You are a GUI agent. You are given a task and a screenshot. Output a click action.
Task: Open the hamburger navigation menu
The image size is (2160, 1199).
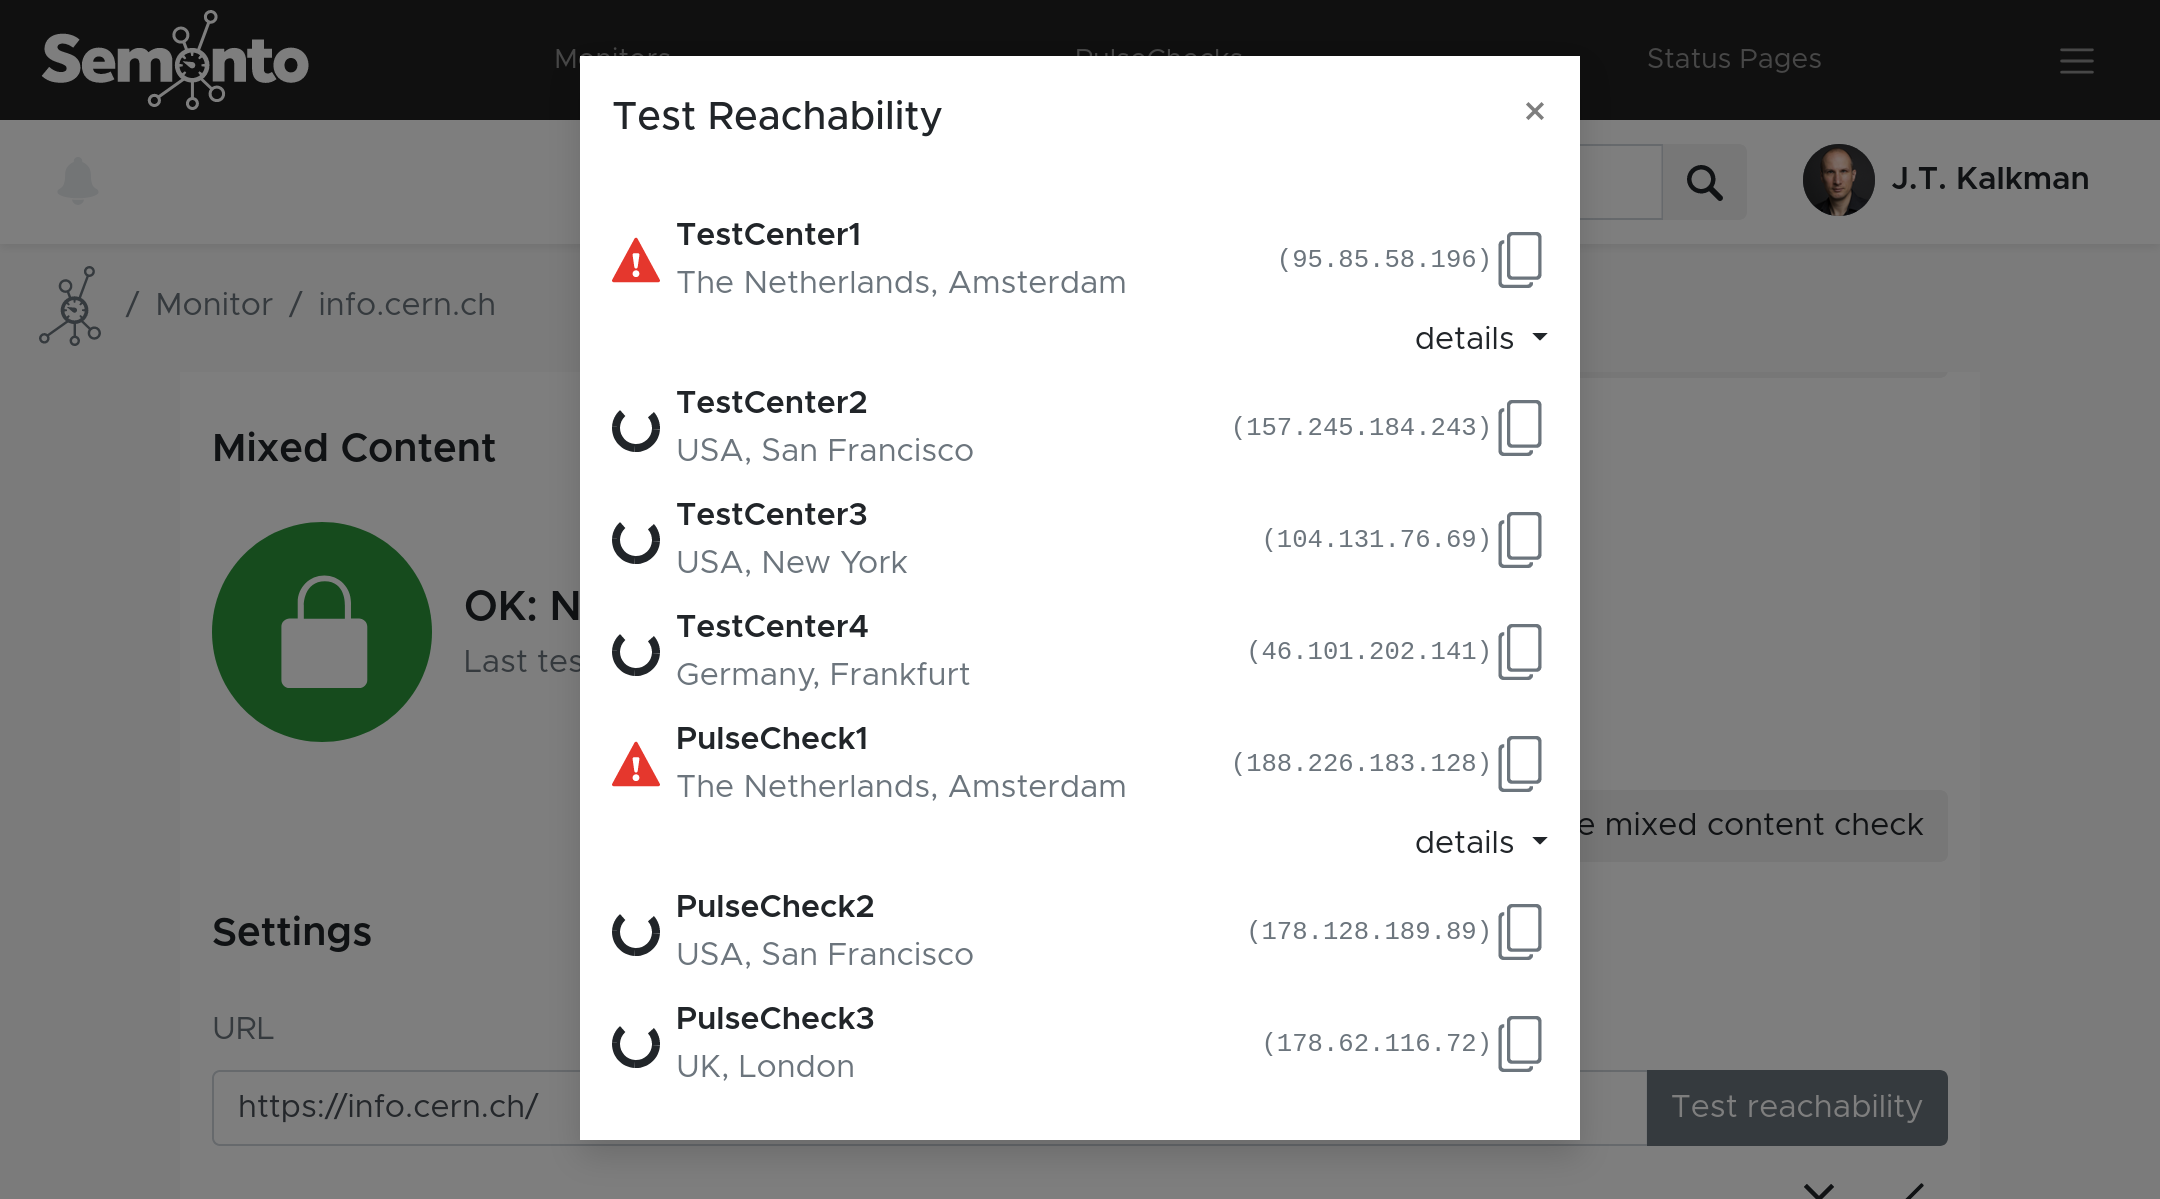2077,60
